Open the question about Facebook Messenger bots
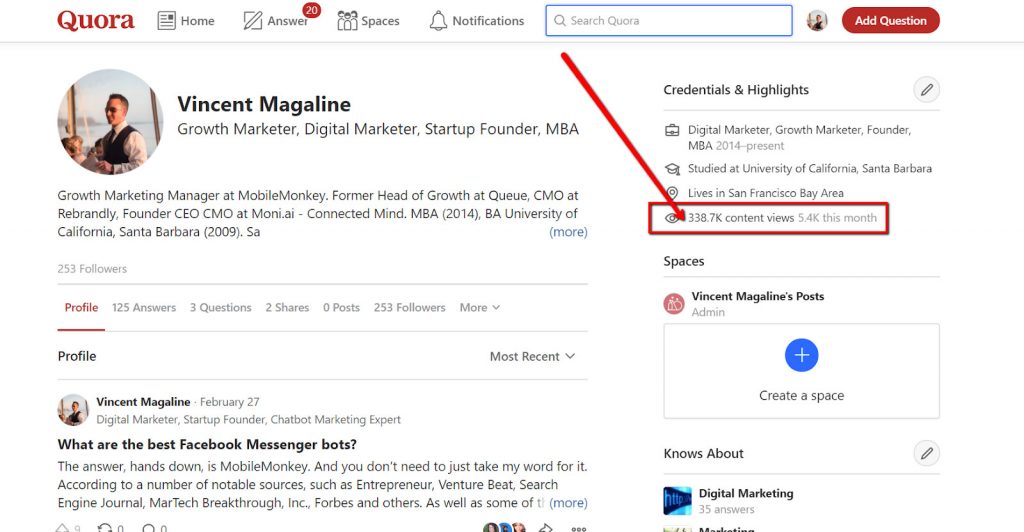Screen dimensions: 1024x532 [x=207, y=445]
